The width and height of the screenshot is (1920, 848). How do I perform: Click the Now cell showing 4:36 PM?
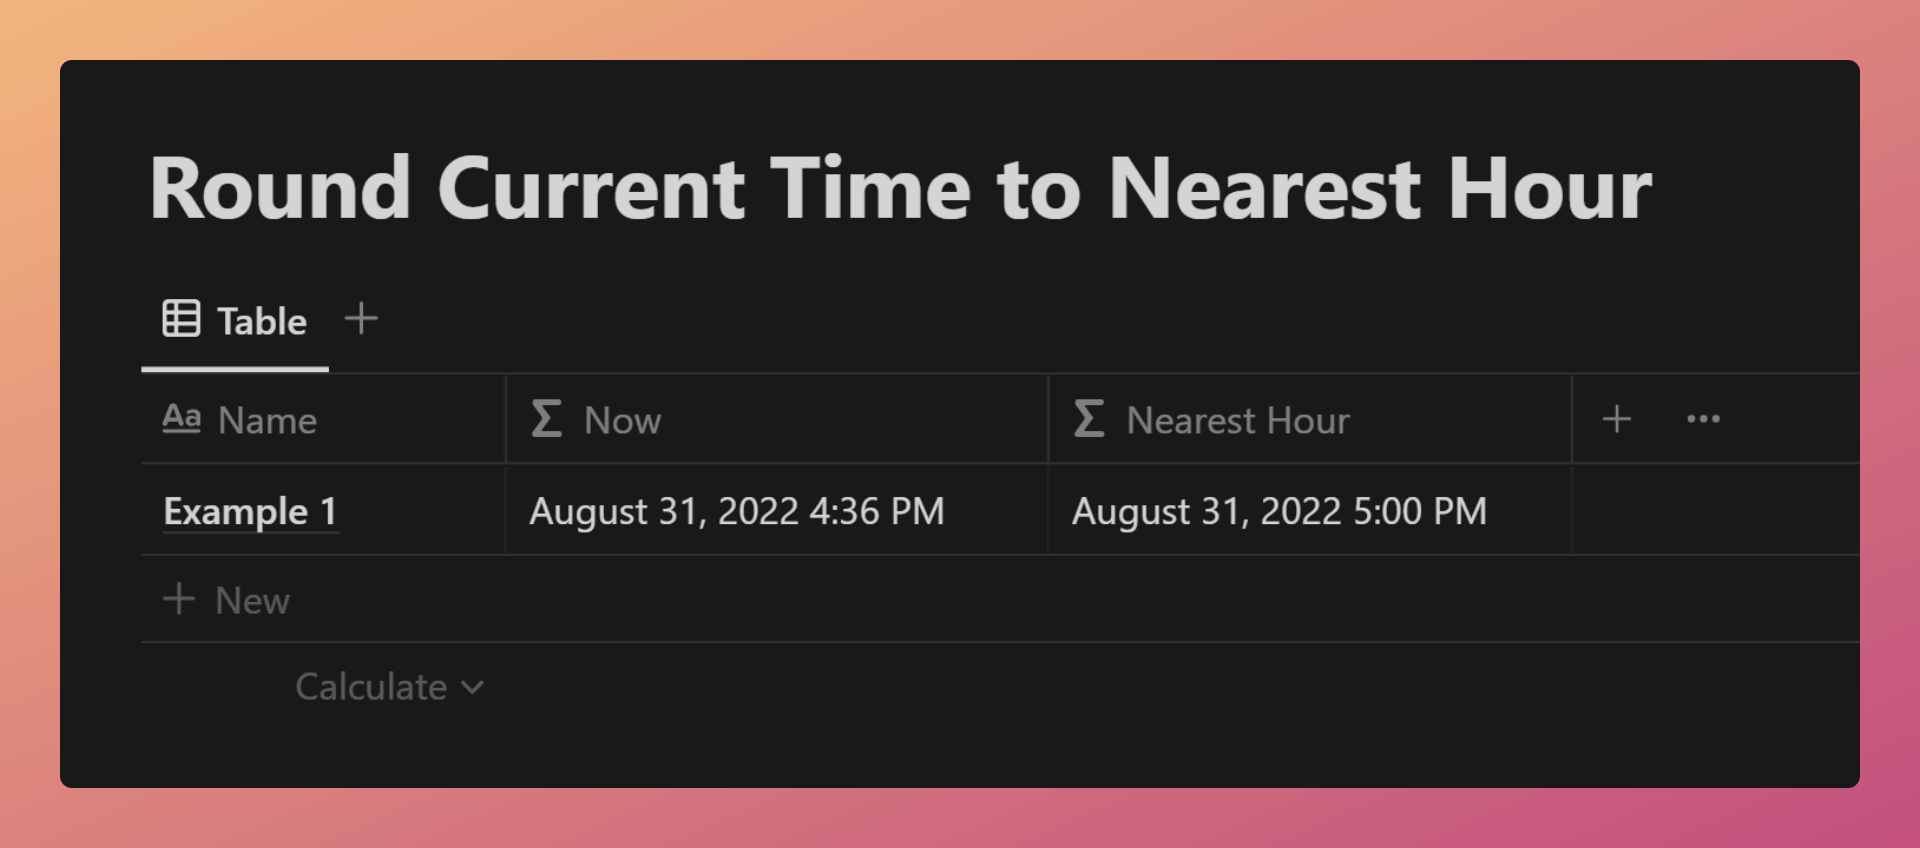[x=777, y=510]
